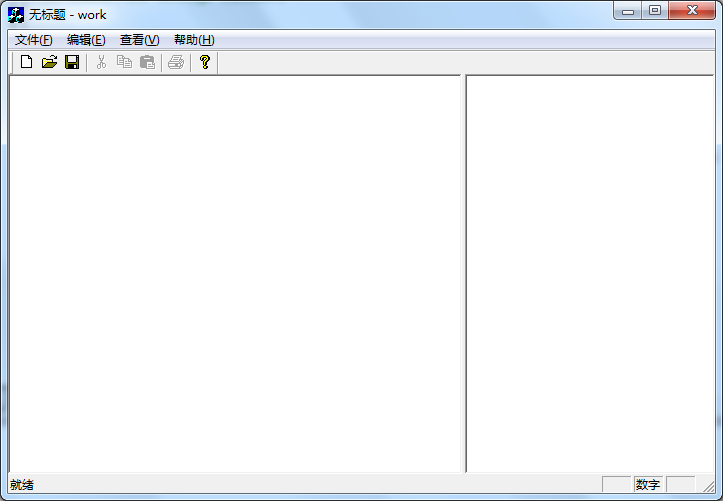Click inside the left white pane

coord(235,274)
